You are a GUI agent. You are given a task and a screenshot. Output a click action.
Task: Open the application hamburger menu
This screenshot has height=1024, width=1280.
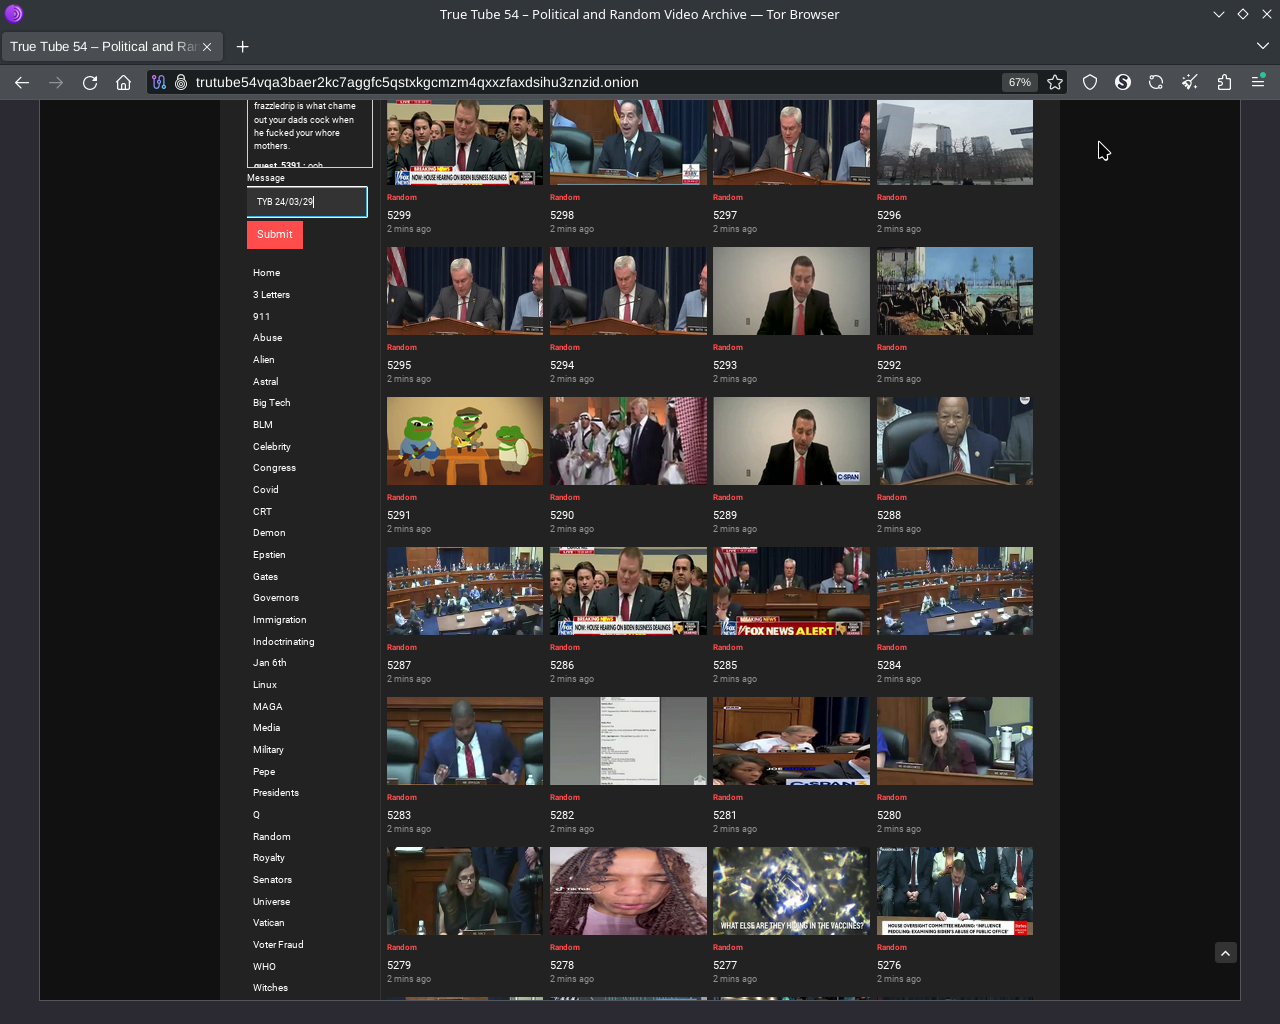click(x=1258, y=83)
